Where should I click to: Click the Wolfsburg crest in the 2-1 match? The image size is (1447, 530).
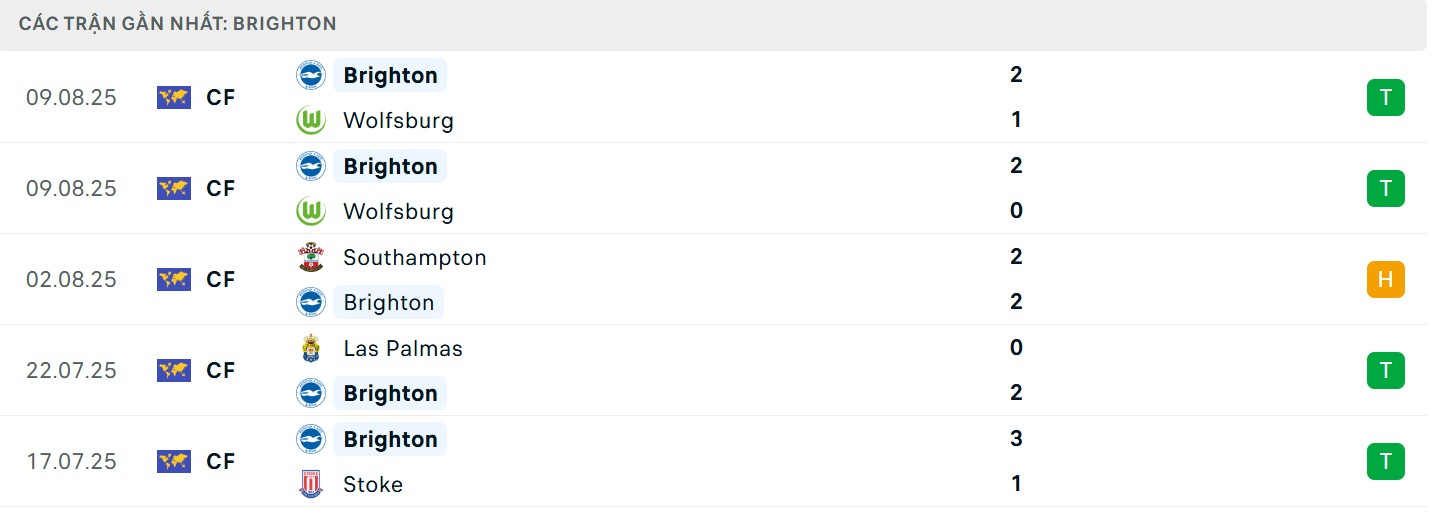tap(311, 121)
